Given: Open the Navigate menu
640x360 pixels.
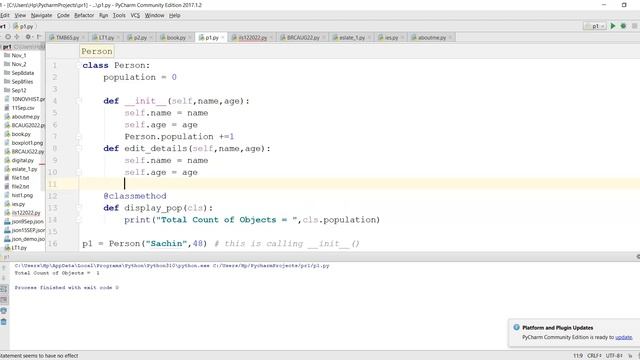Looking at the screenshot, I should pyautogui.click(x=41, y=16).
